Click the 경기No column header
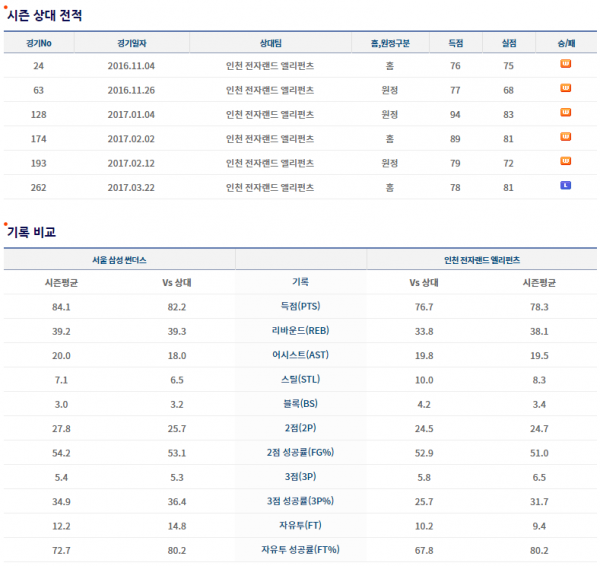 tap(39, 43)
